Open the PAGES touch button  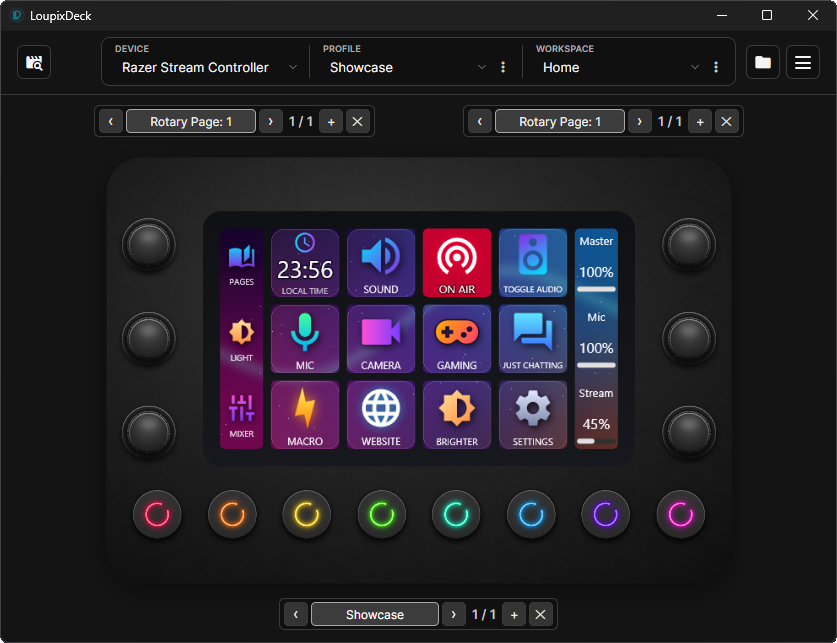pos(241,264)
